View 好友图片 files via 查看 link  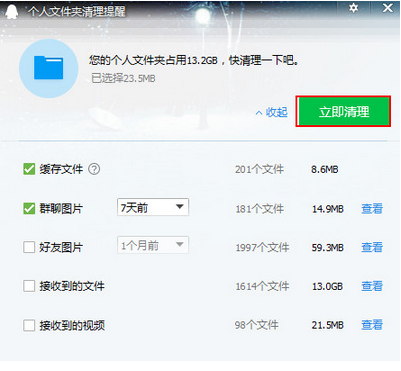click(372, 247)
